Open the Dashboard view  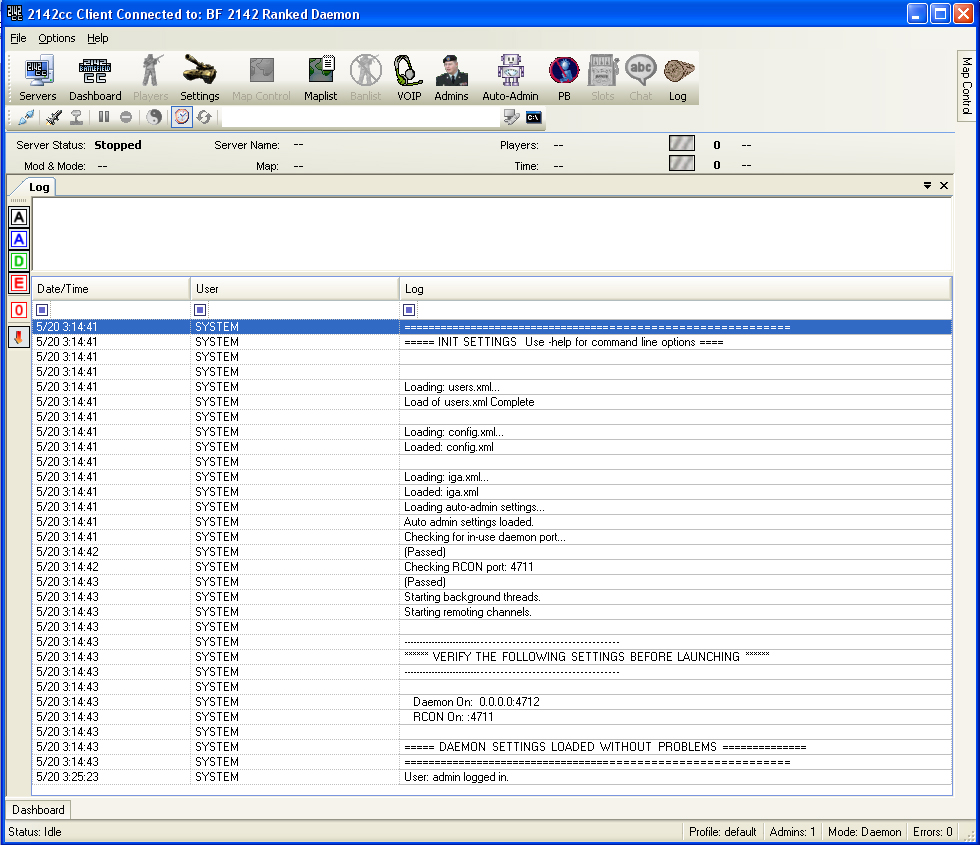(95, 78)
